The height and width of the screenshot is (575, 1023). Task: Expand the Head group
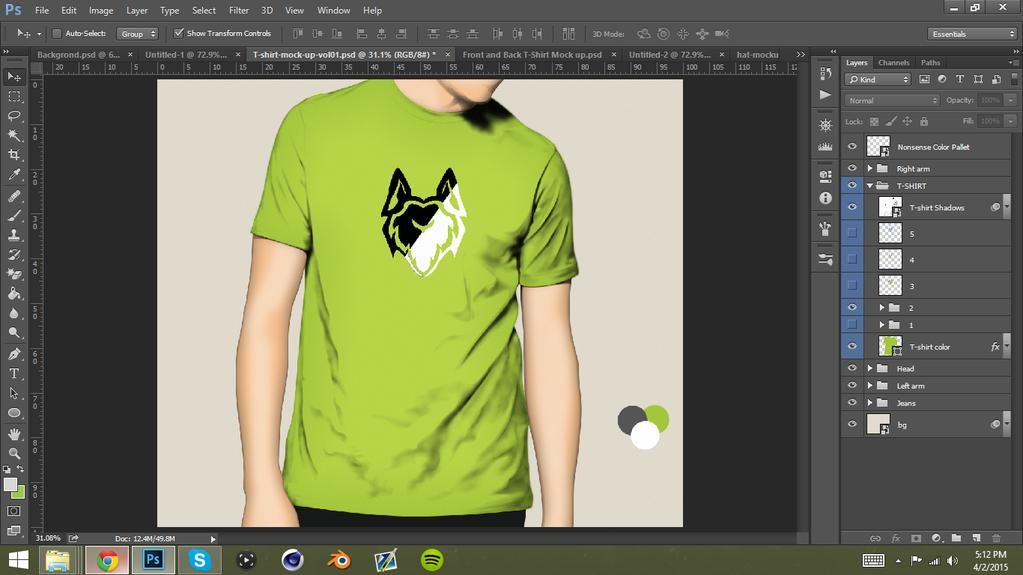point(870,368)
